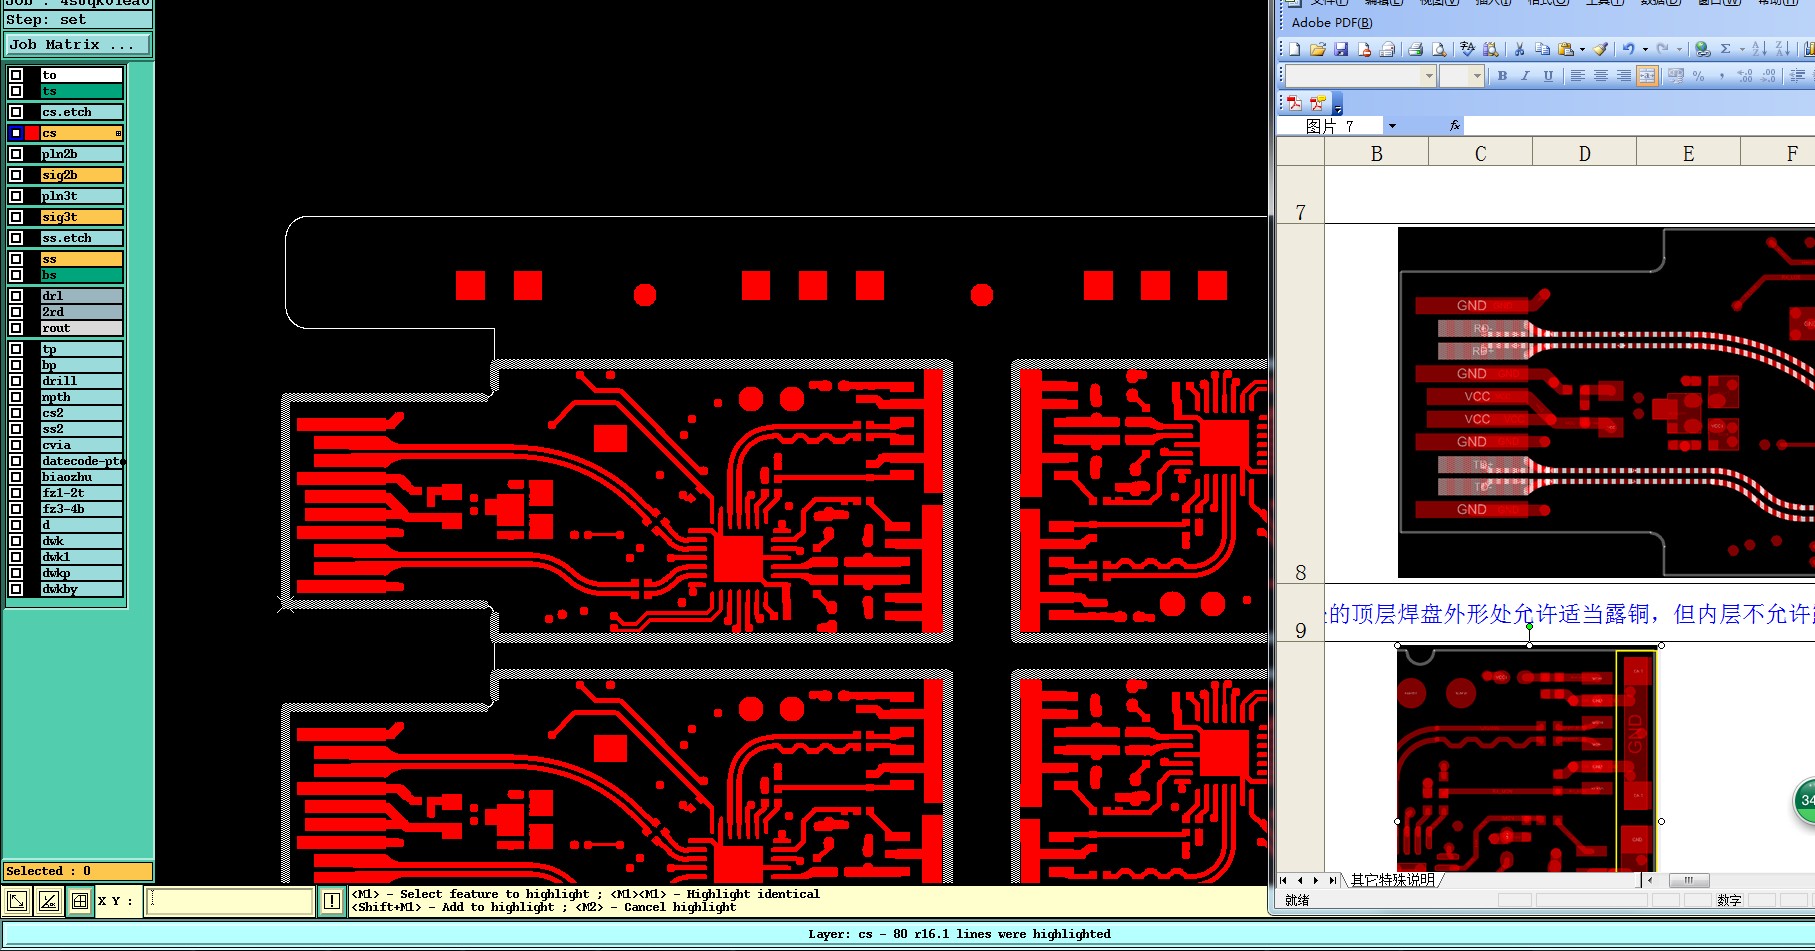Click the Save icon in Excel toolbar

(1341, 49)
